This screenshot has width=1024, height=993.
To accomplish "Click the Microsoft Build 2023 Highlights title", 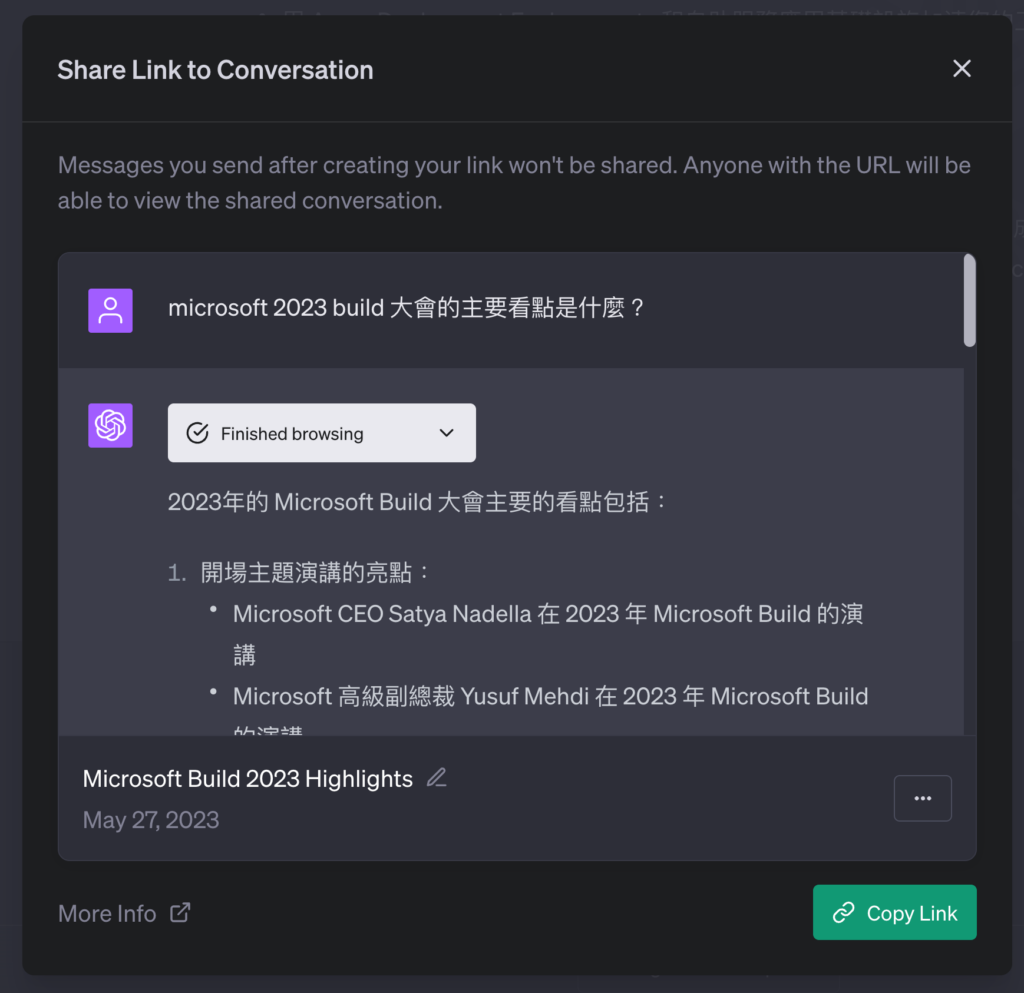I will click(x=248, y=778).
